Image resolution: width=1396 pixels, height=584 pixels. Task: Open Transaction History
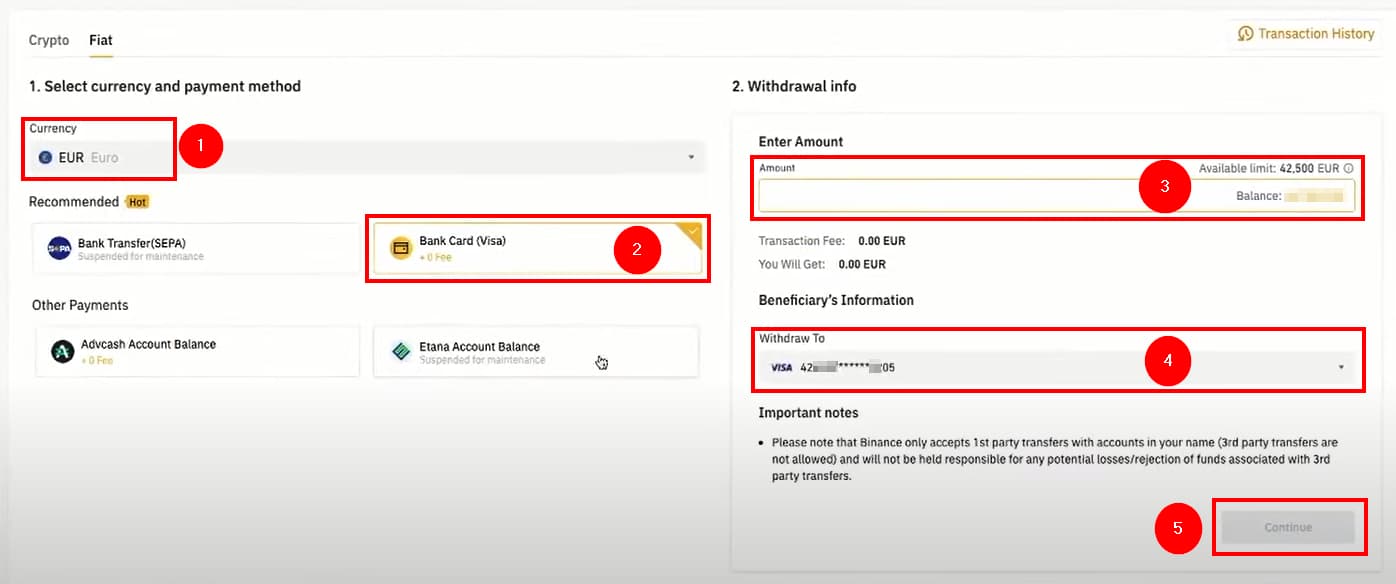tap(1306, 34)
